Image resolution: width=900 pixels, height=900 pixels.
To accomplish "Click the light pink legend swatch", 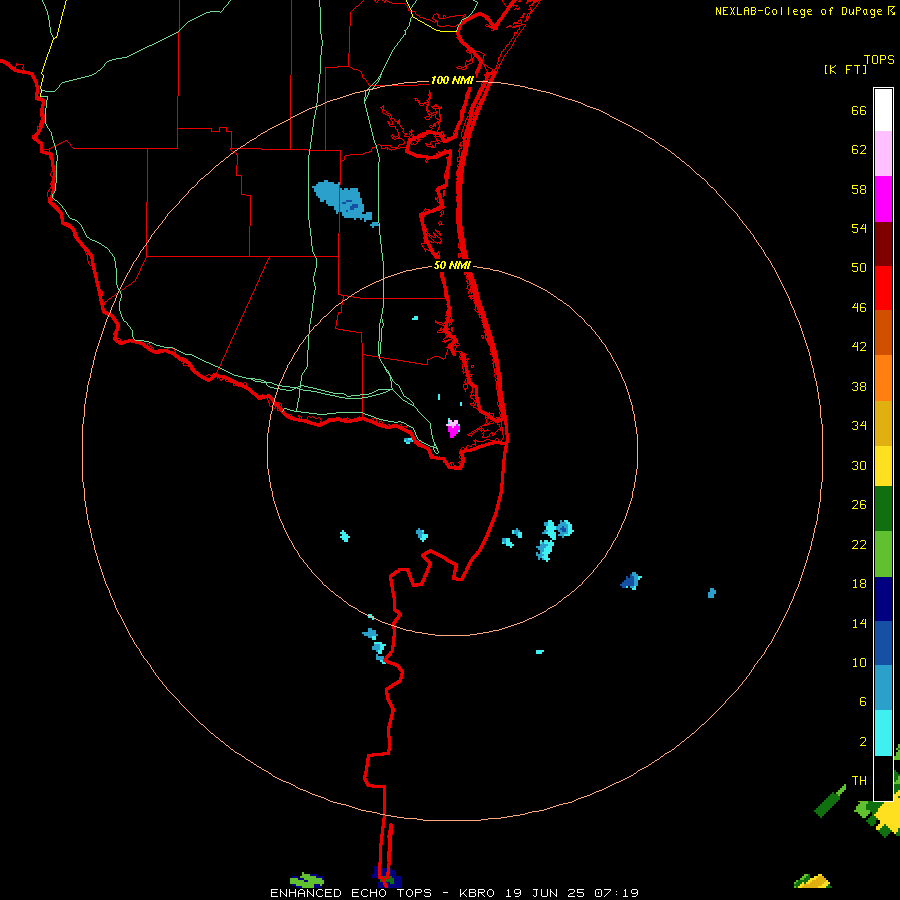I will [883, 154].
